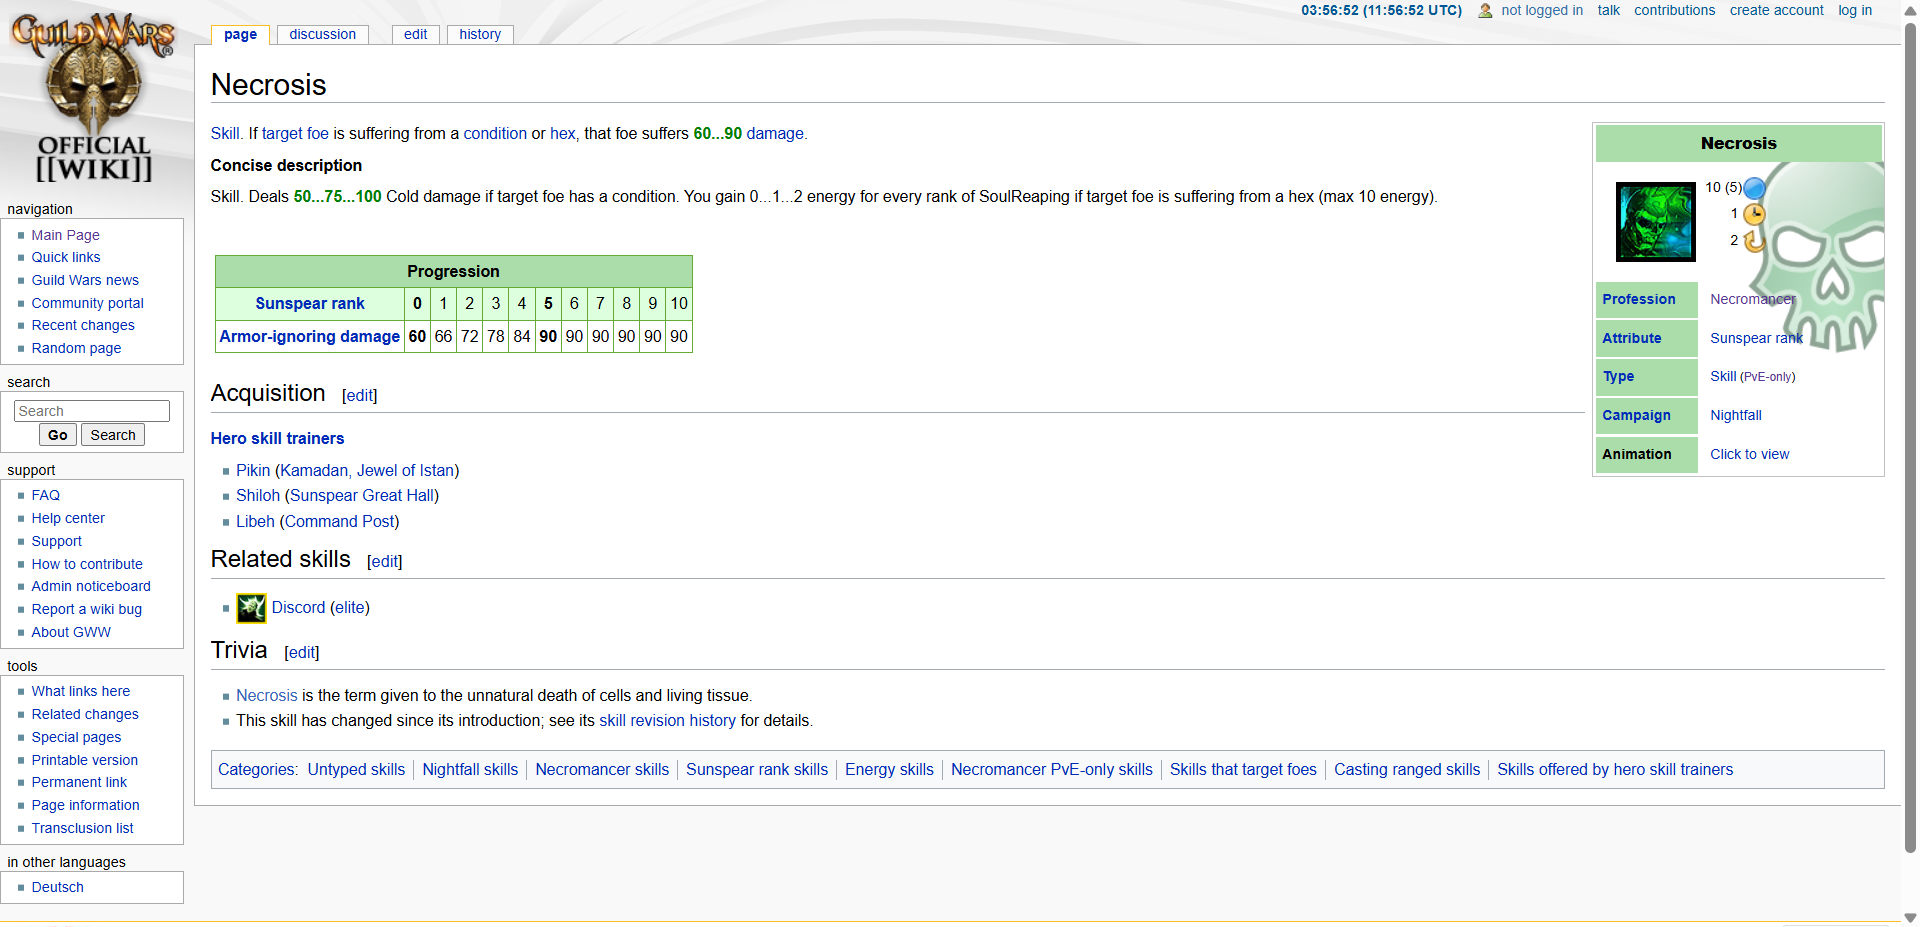The image size is (1920, 927).
Task: Open the edit tab
Action: tap(416, 34)
